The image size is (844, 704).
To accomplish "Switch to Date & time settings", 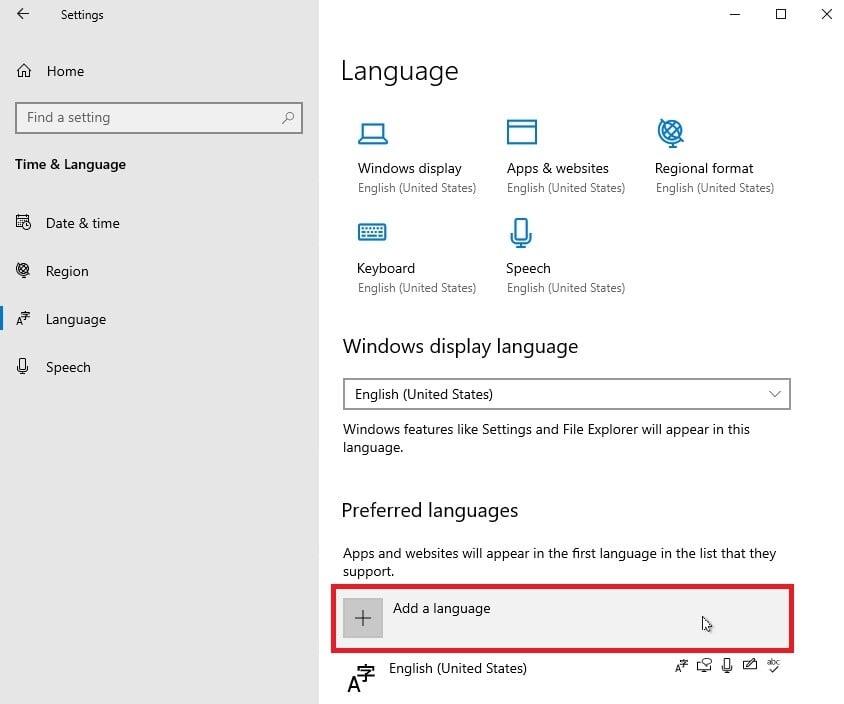I will [82, 223].
